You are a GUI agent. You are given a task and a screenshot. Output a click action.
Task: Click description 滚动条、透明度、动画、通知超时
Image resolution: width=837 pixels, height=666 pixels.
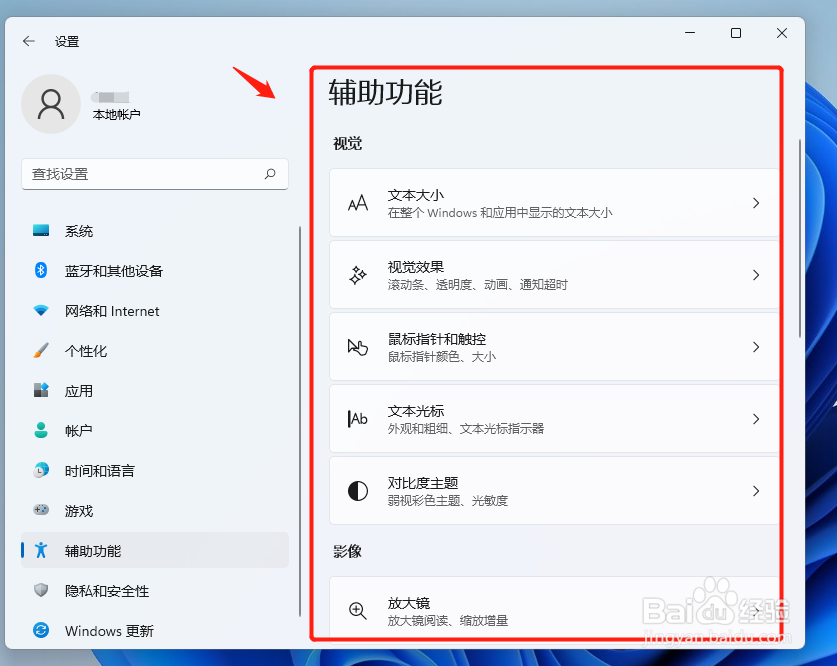click(477, 284)
